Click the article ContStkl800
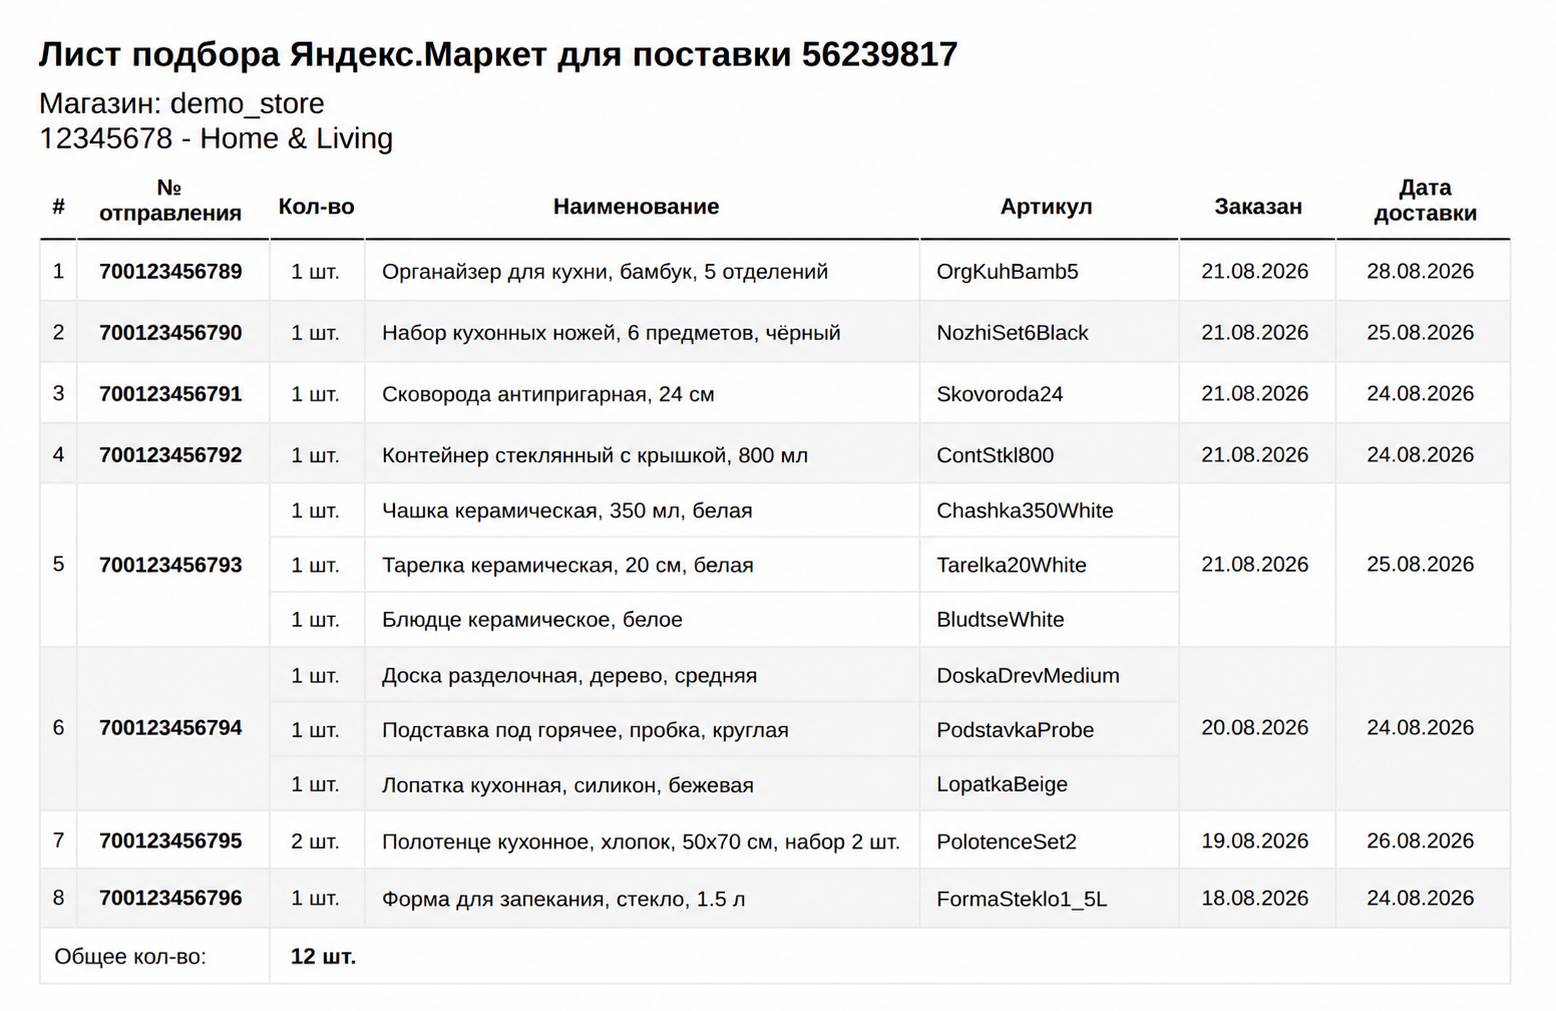The width and height of the screenshot is (1556, 1011). point(995,455)
